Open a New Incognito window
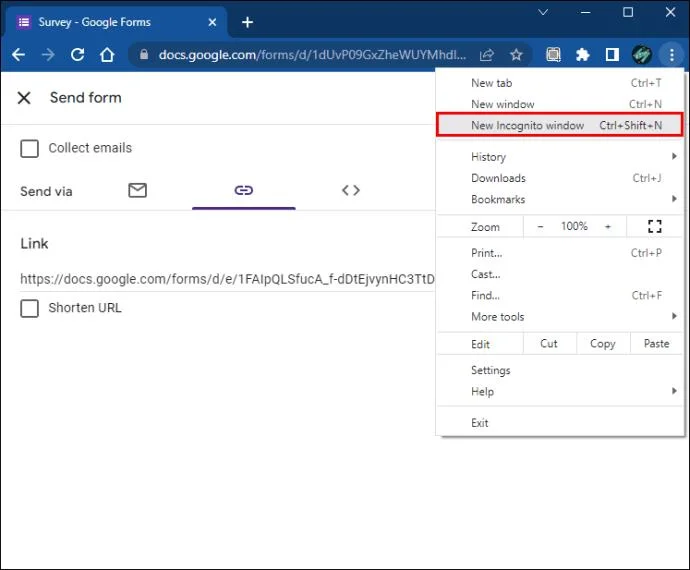Viewport: 690px width, 570px height. (560, 125)
